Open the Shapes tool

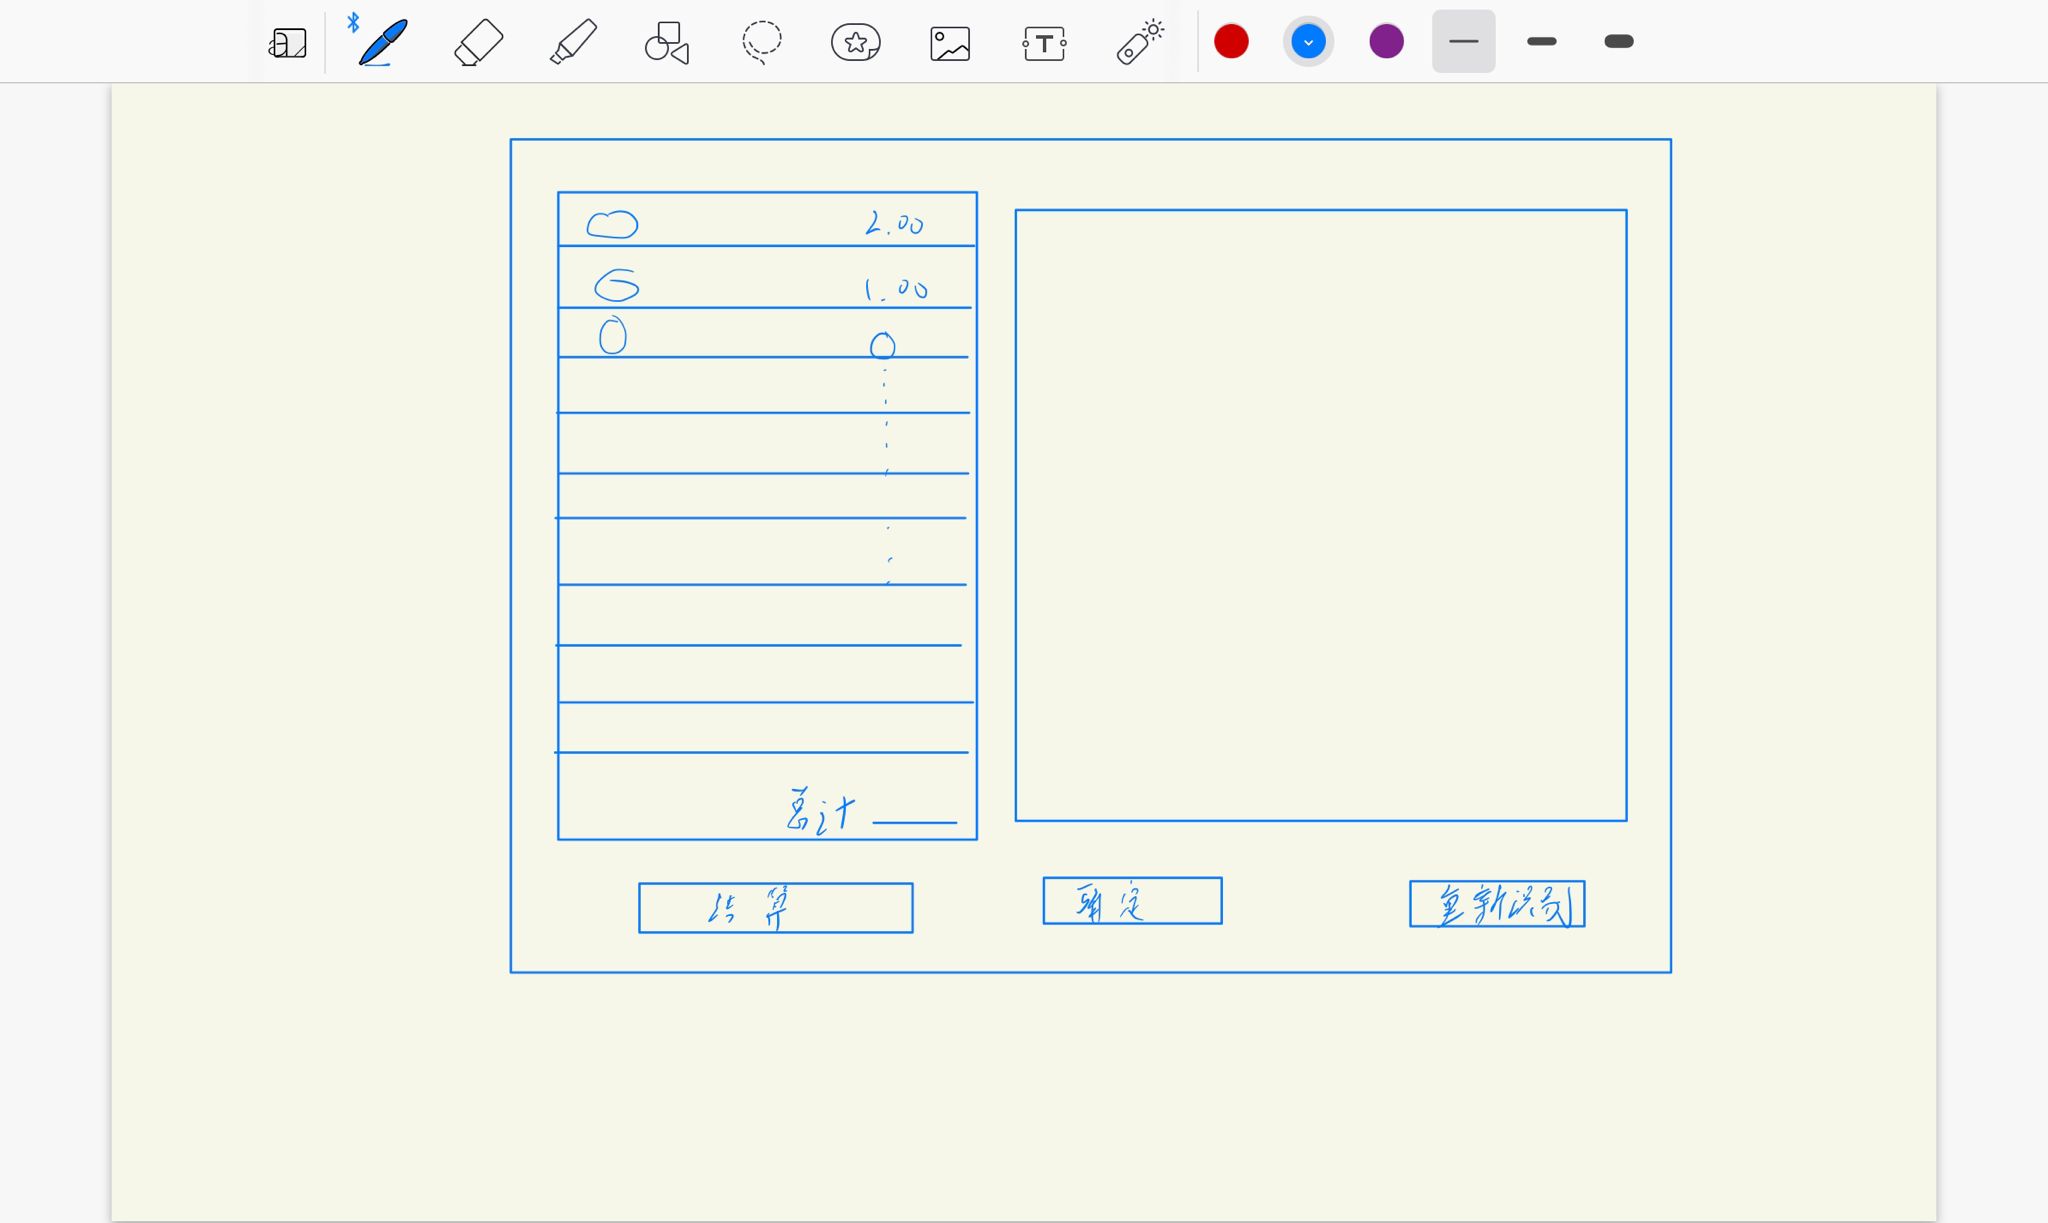click(666, 41)
